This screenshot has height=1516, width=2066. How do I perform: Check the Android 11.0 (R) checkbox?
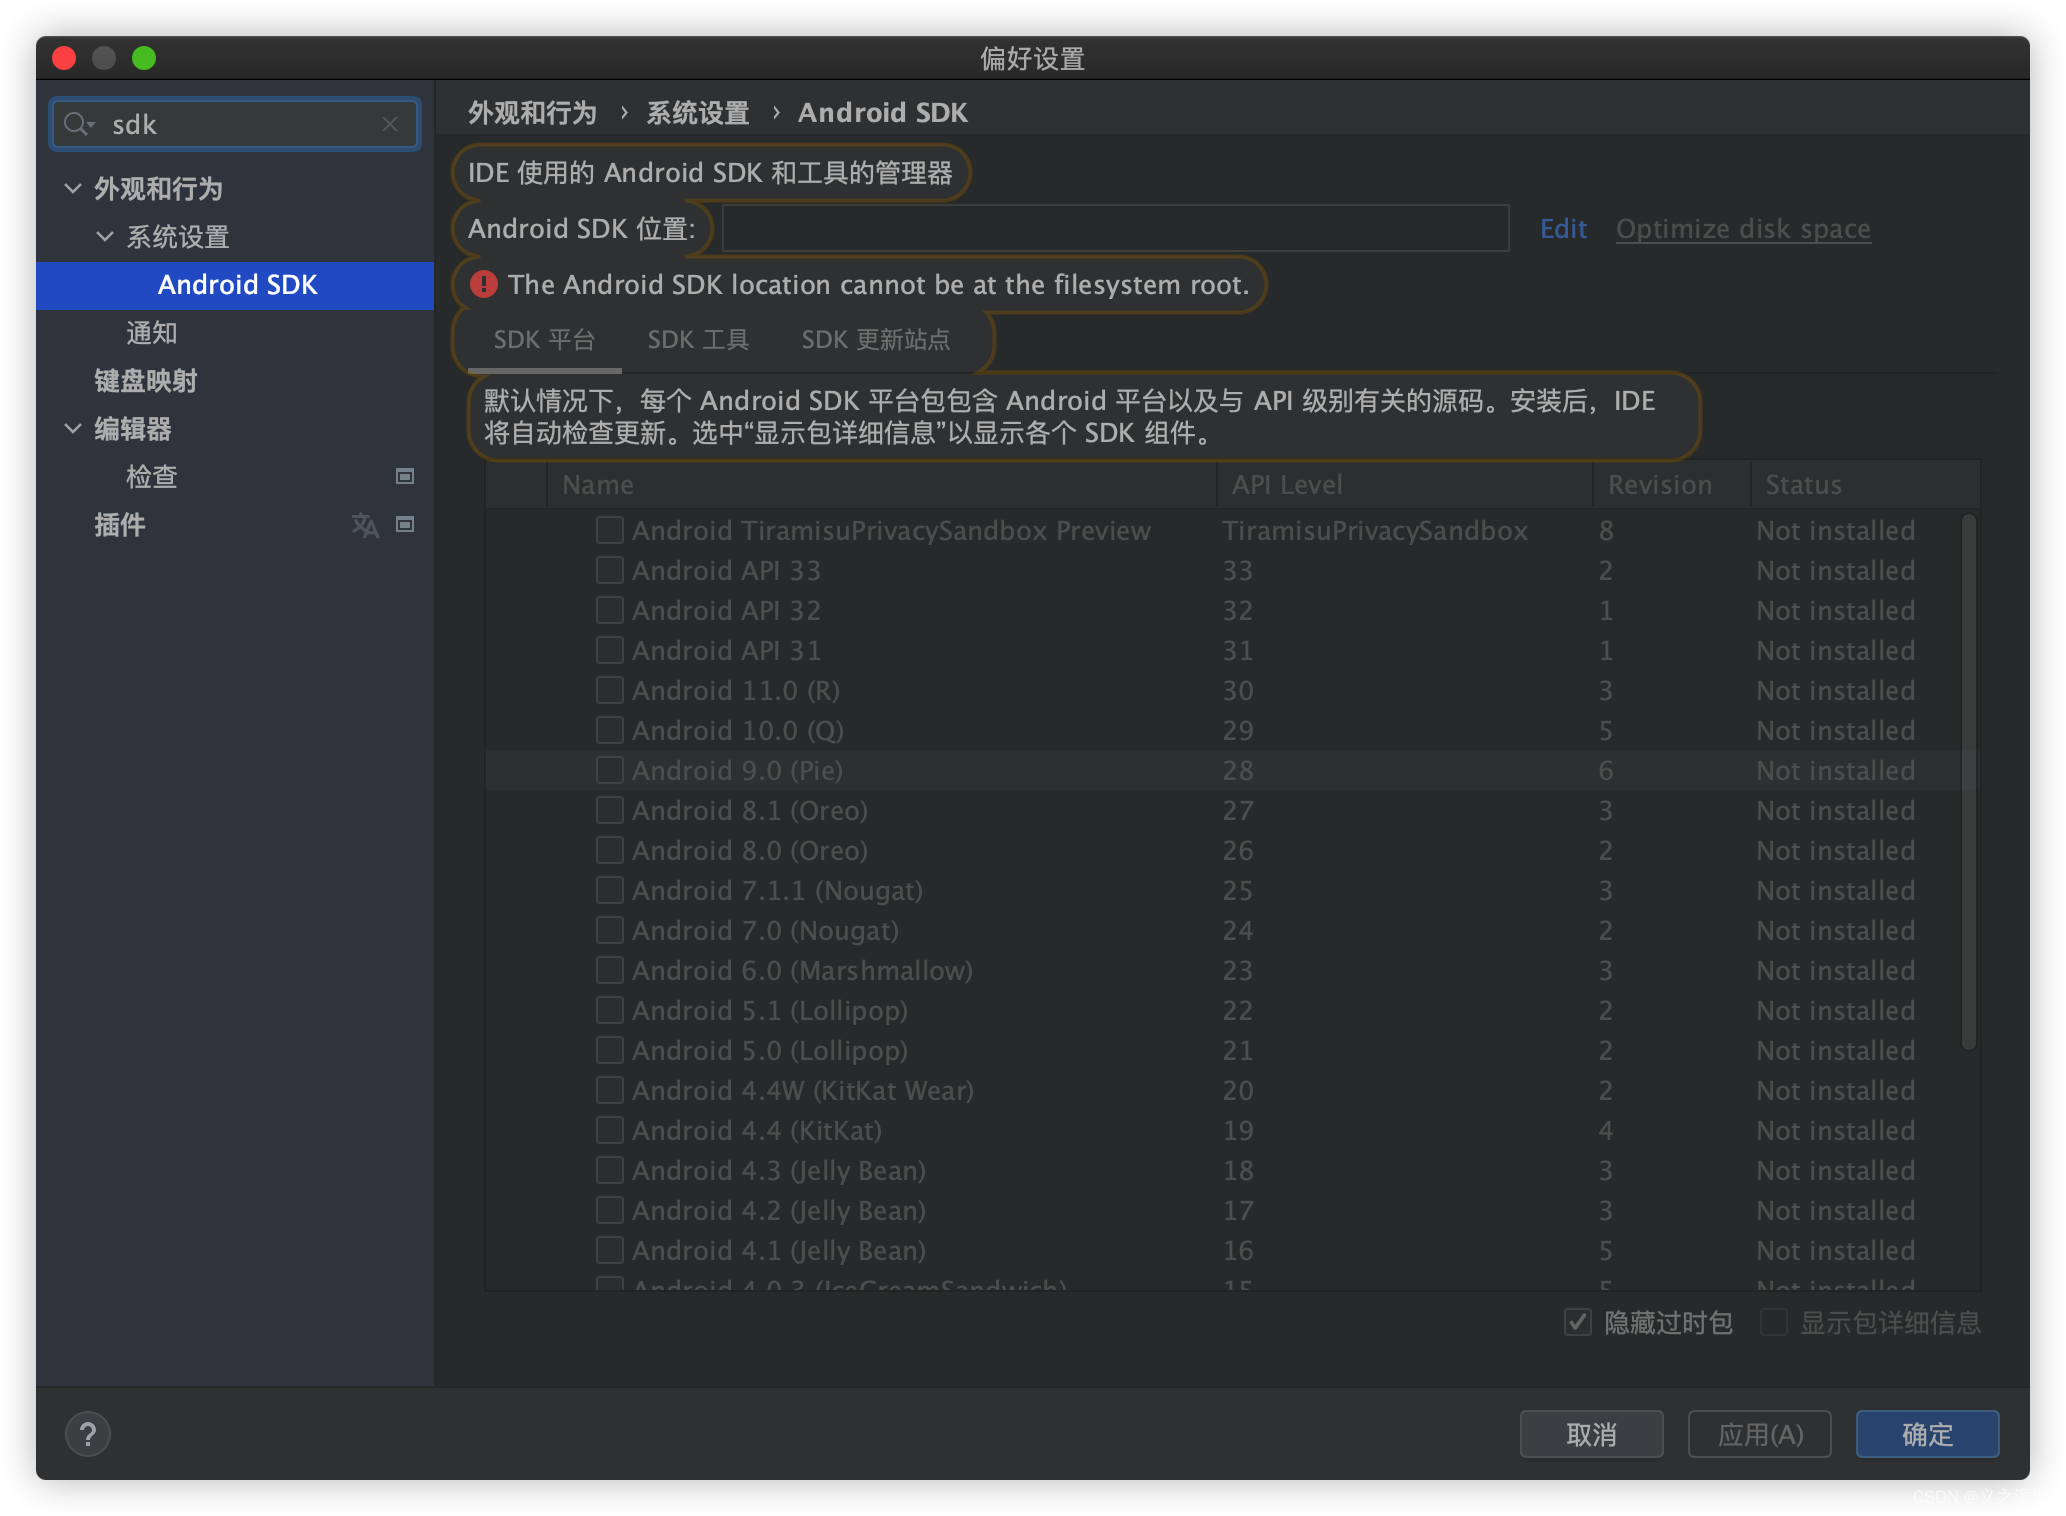click(610, 690)
